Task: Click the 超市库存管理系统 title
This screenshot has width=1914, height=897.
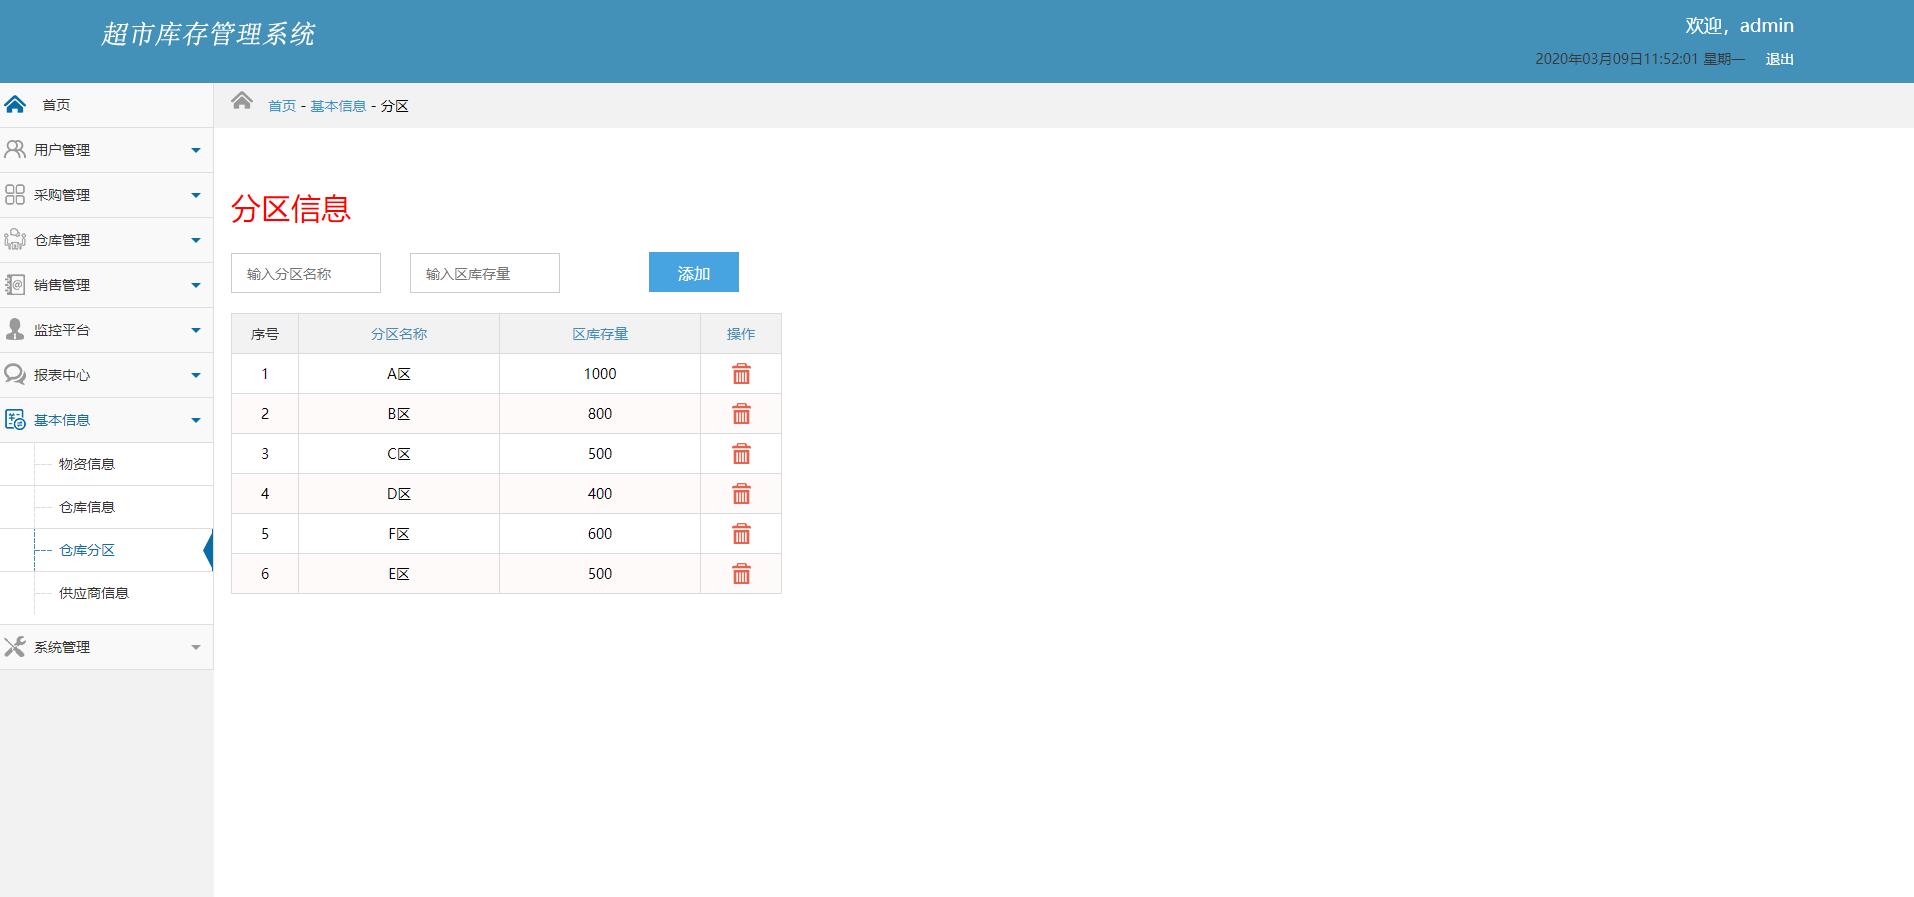Action: pyautogui.click(x=208, y=34)
